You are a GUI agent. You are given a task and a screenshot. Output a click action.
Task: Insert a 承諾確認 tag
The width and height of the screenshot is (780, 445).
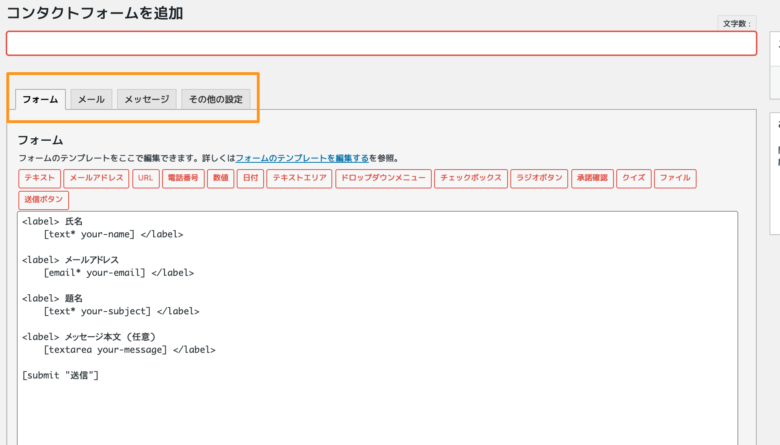pyautogui.click(x=592, y=178)
